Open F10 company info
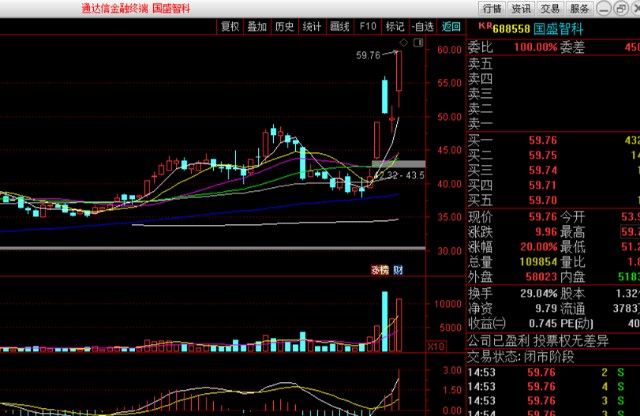The image size is (640, 416). pyautogui.click(x=368, y=27)
